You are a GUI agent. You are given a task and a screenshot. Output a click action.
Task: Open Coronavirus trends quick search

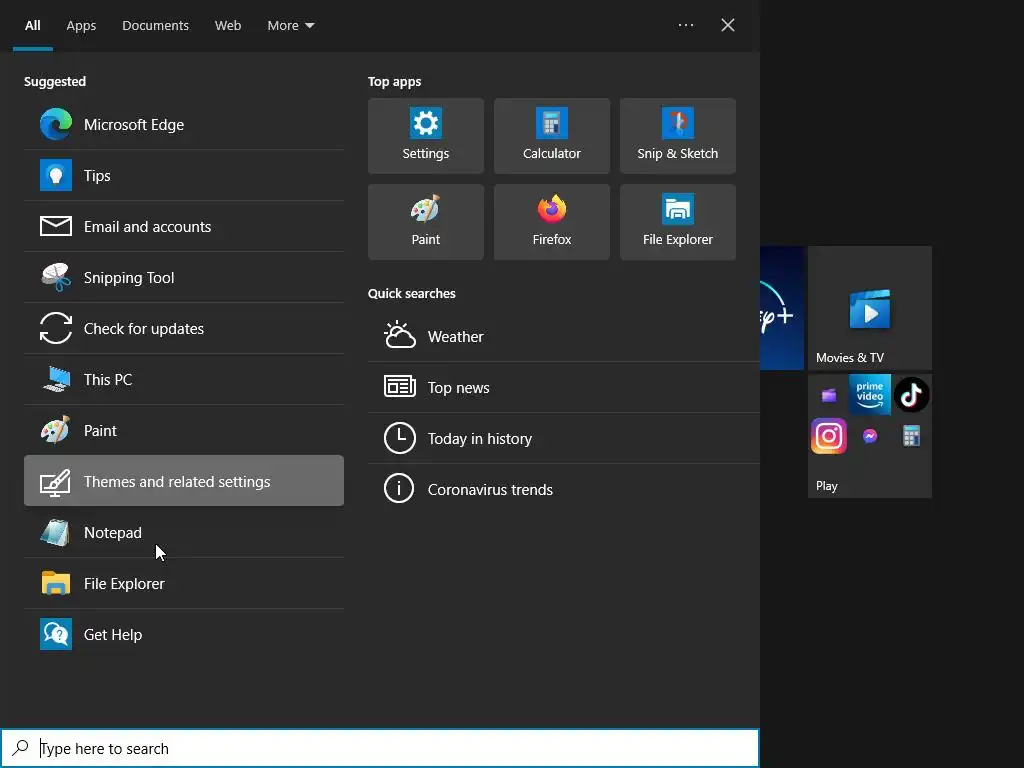point(564,489)
